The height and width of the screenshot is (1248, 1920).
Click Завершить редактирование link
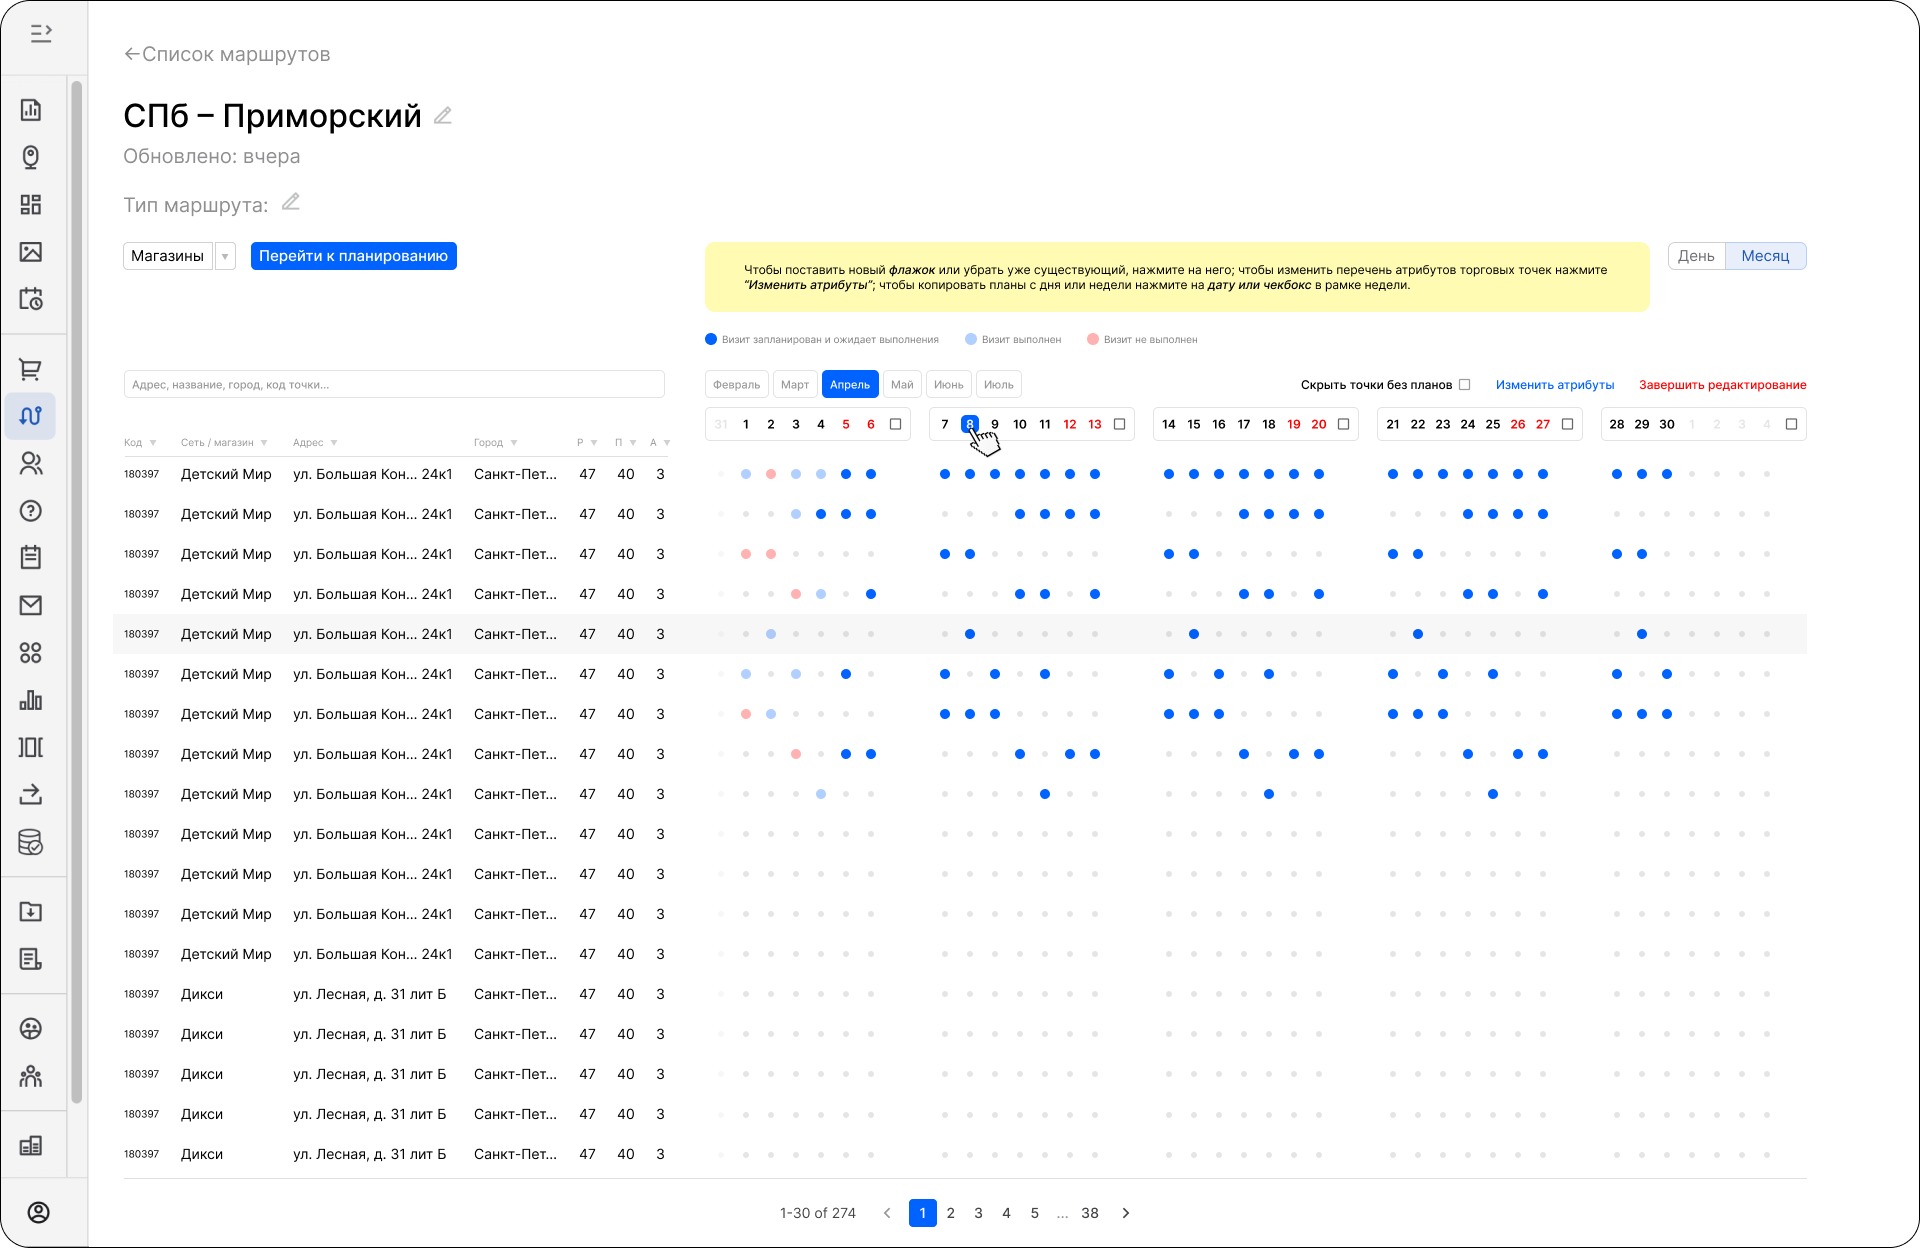click(1722, 385)
